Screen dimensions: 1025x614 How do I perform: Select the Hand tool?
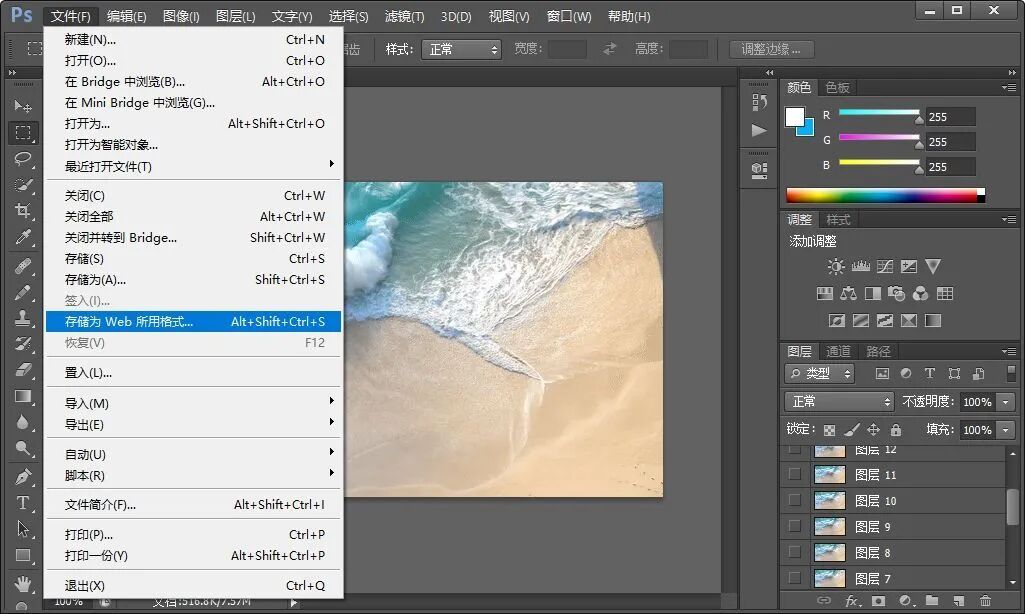click(x=23, y=582)
